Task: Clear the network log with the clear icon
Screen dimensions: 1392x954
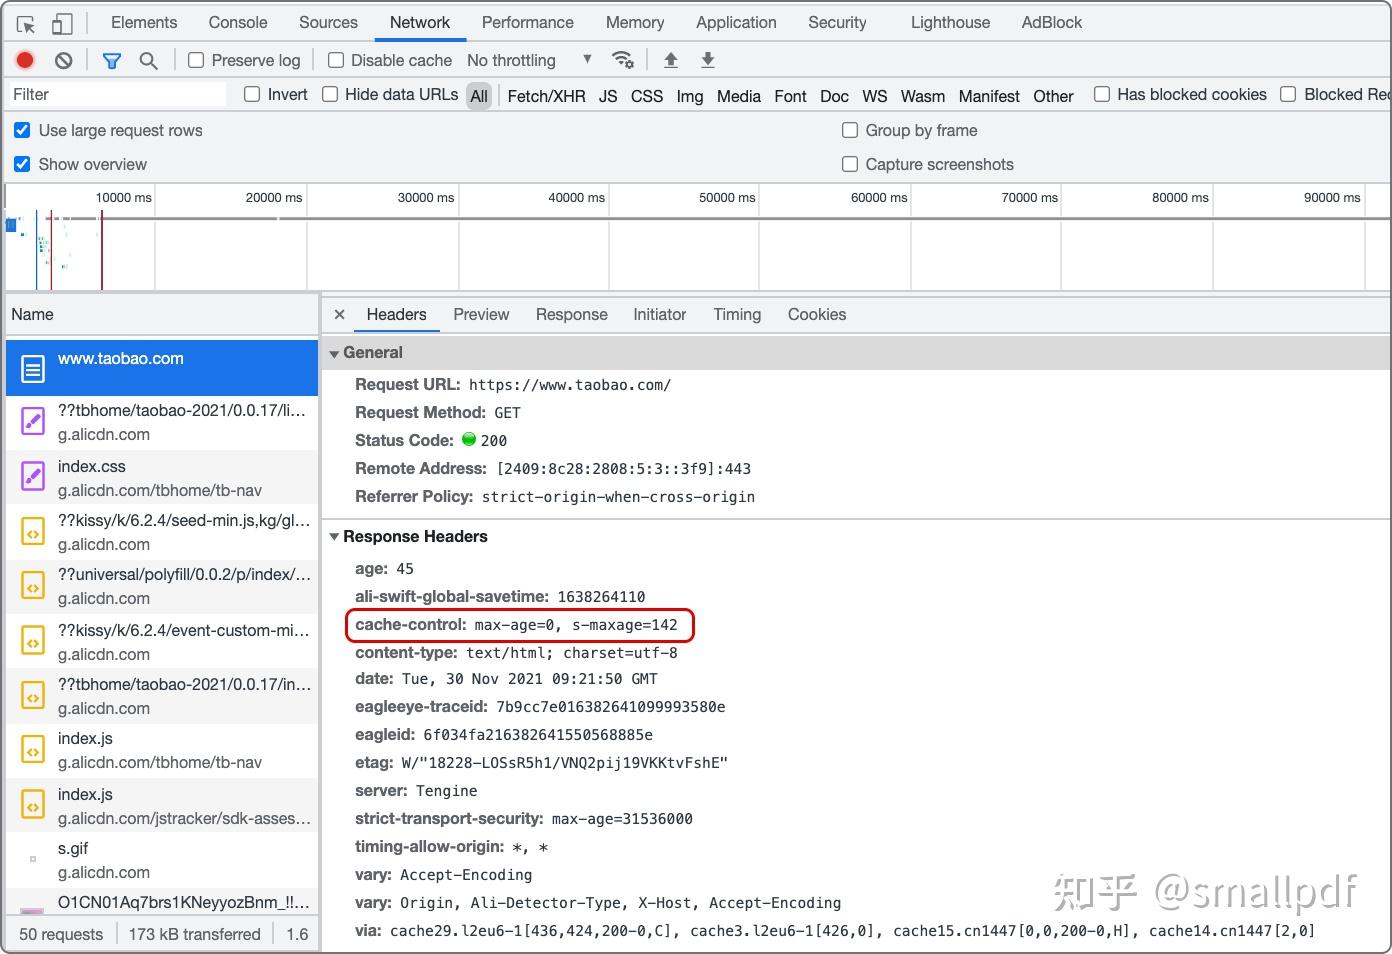Action: click(x=63, y=60)
